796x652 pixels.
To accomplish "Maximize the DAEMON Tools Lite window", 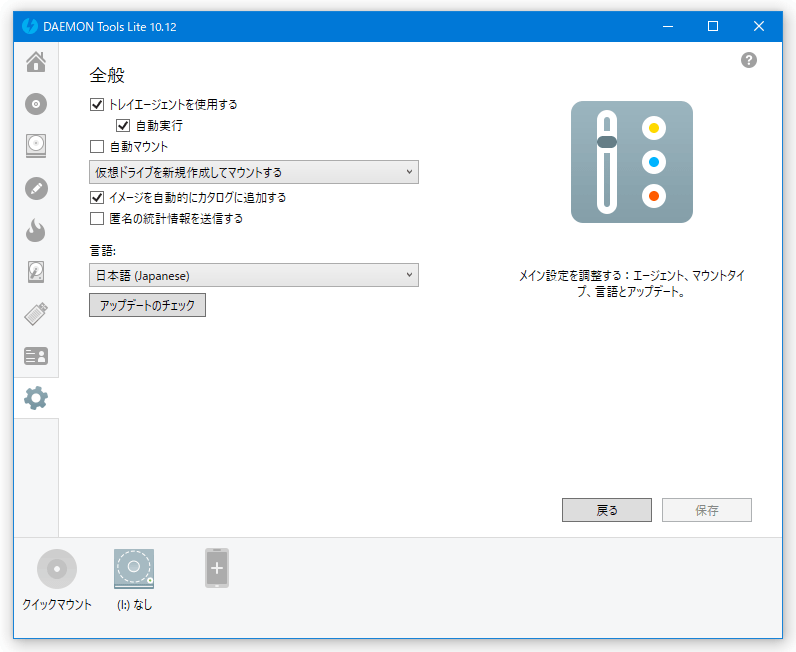I will pyautogui.click(x=713, y=26).
